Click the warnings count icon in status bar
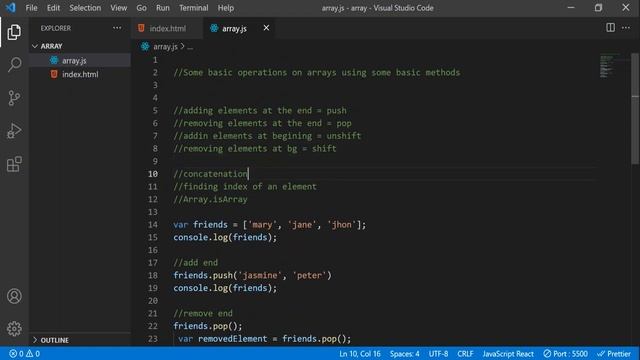This screenshot has width=640, height=360. point(29,353)
